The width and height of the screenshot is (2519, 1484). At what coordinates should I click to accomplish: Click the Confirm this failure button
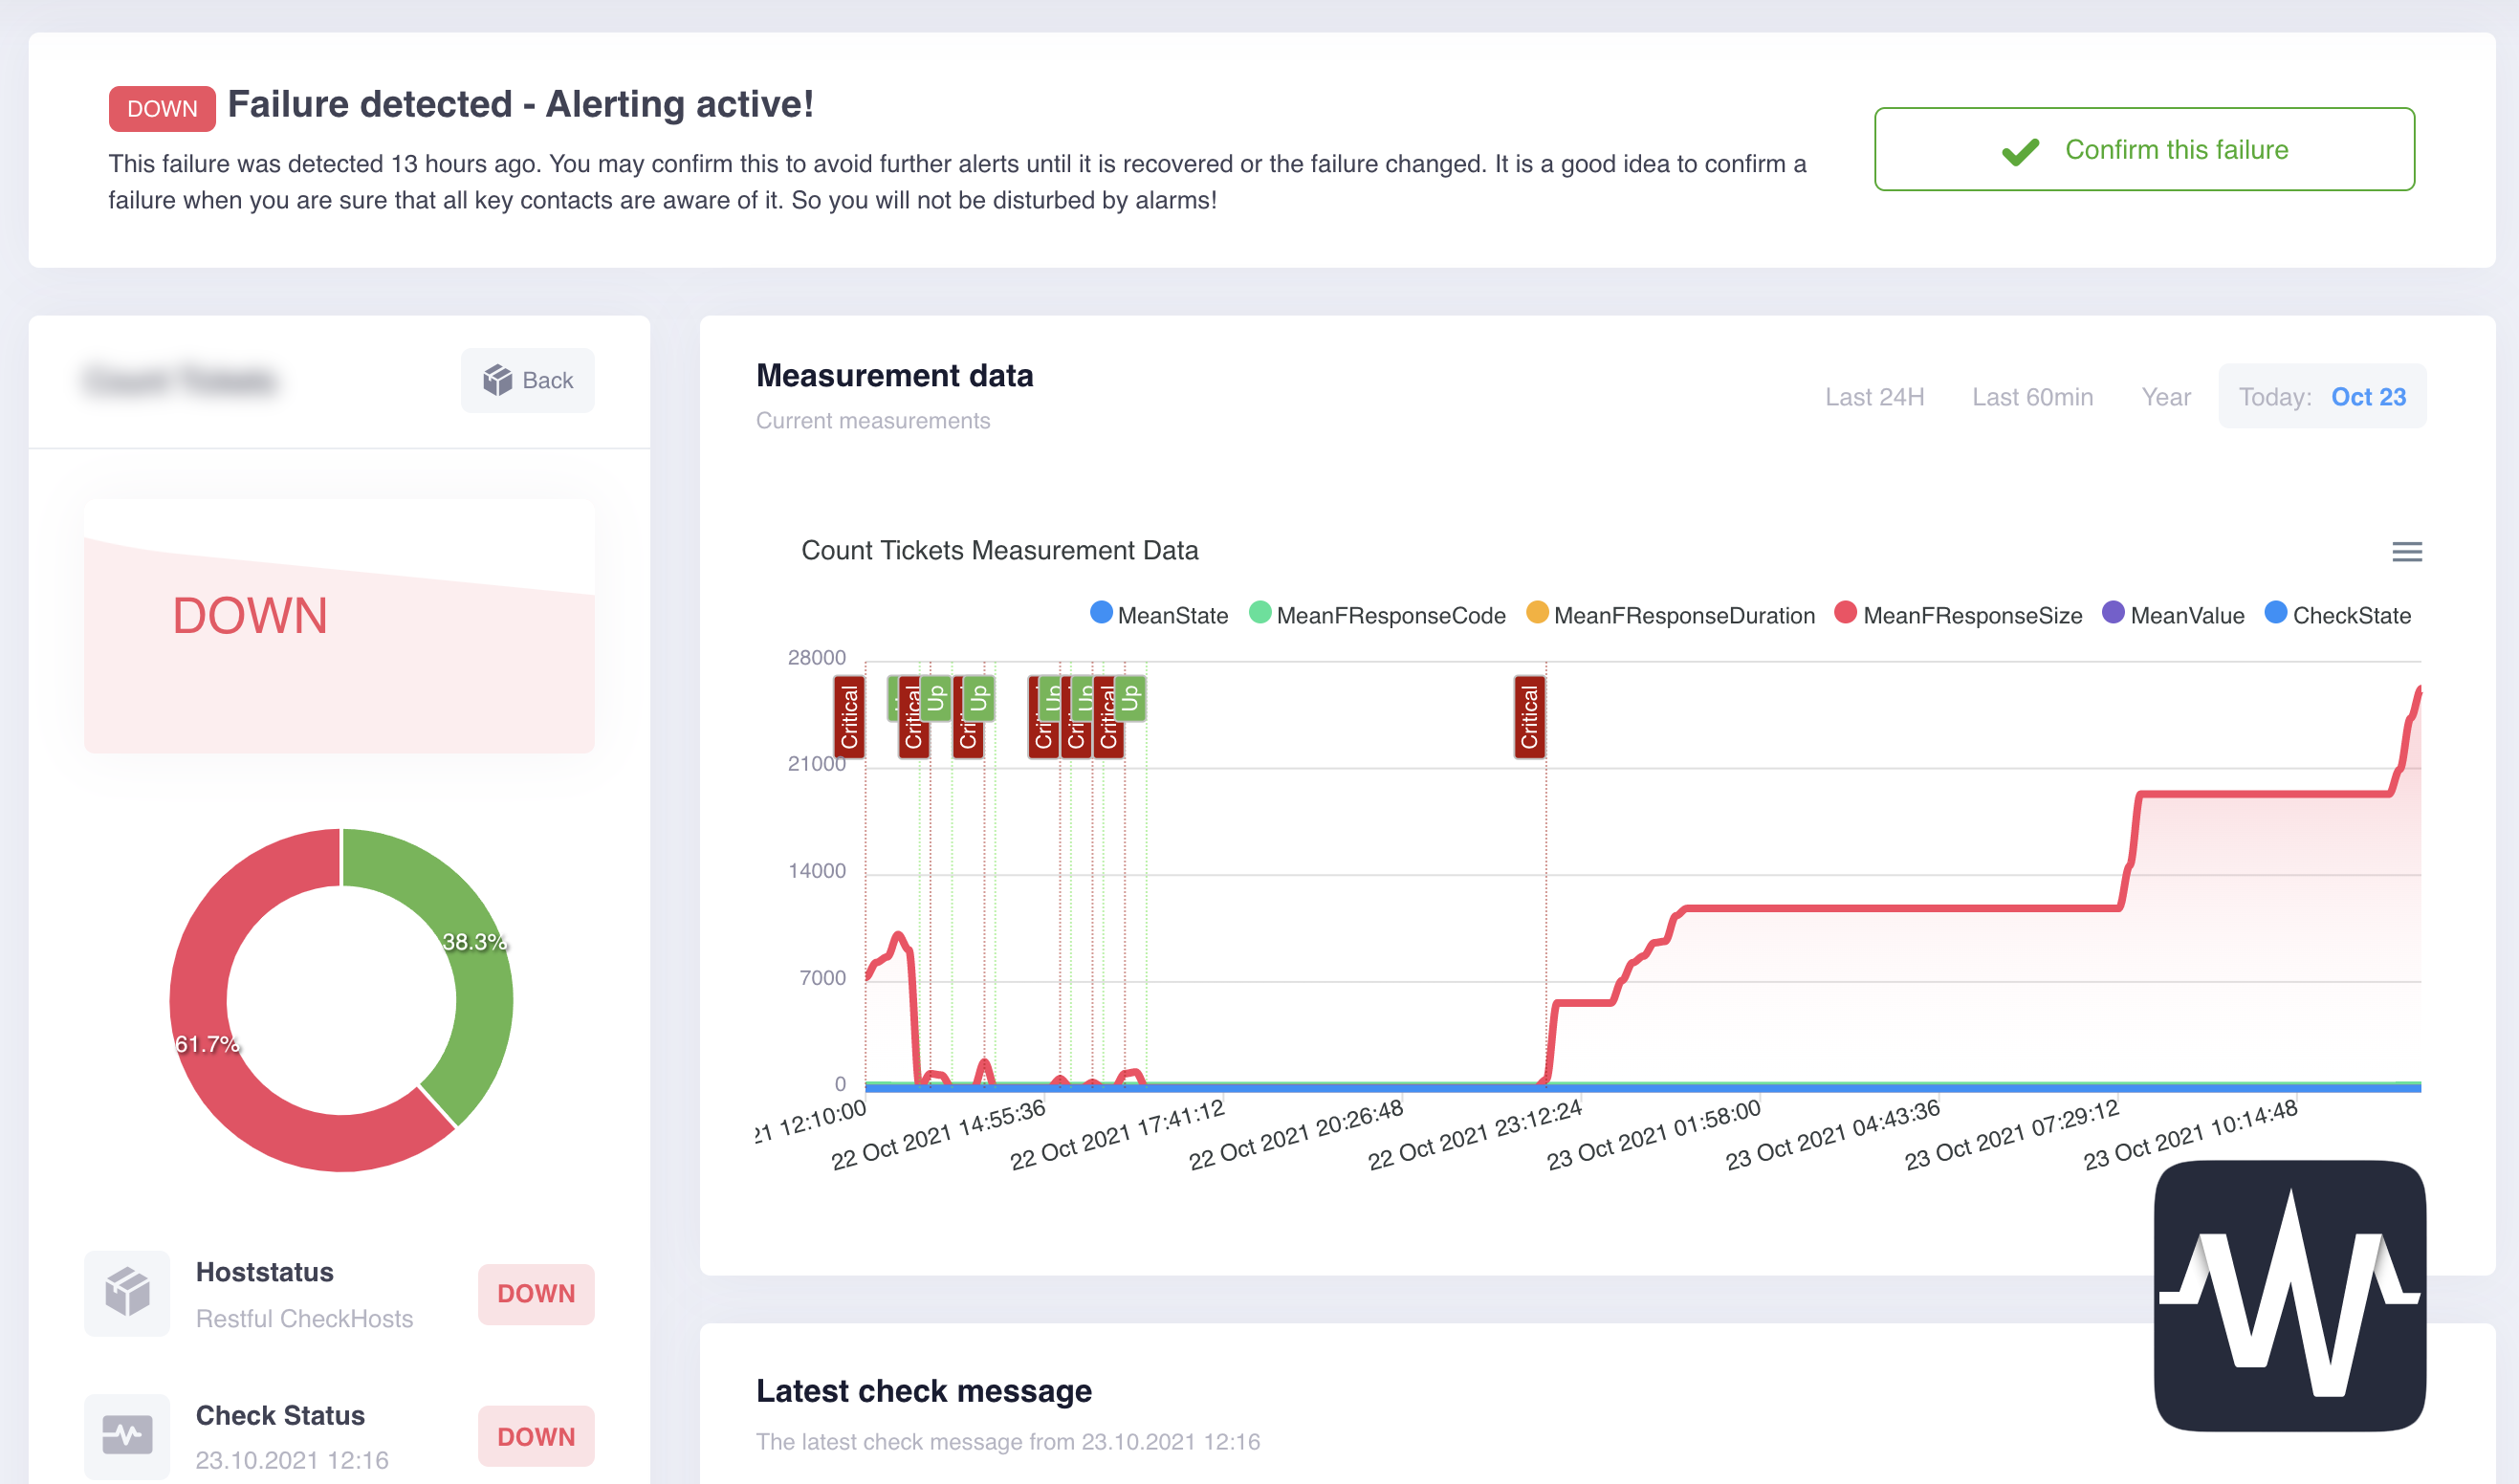point(2144,149)
